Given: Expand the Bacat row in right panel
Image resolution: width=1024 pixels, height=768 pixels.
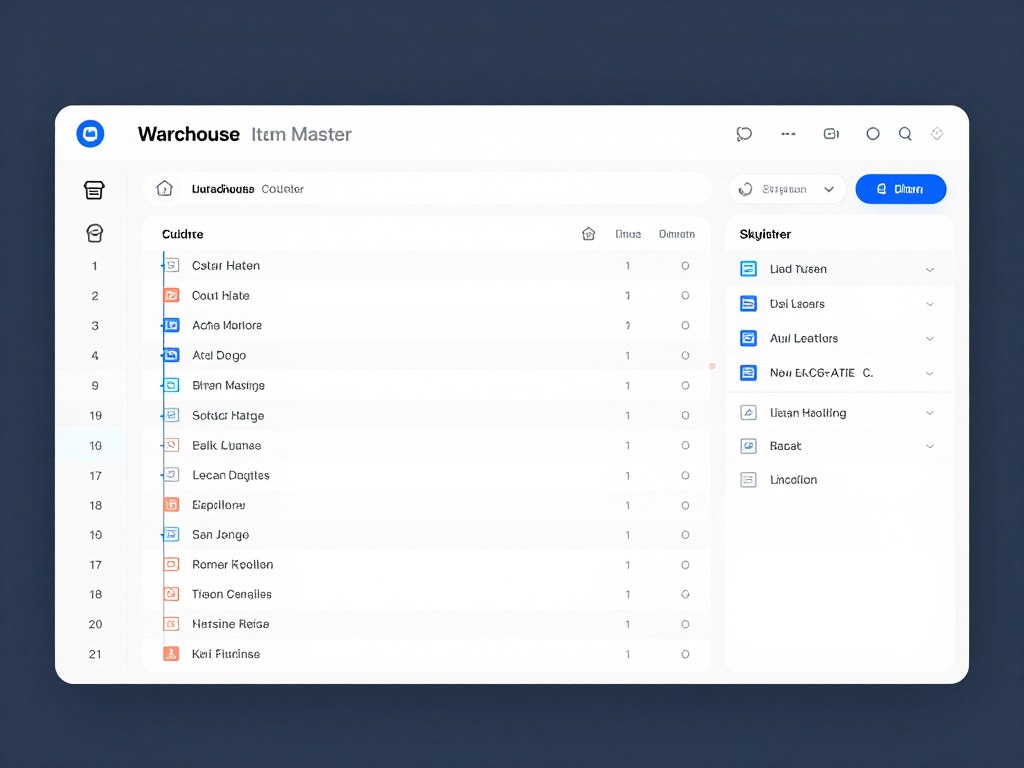Looking at the screenshot, I should pos(930,446).
